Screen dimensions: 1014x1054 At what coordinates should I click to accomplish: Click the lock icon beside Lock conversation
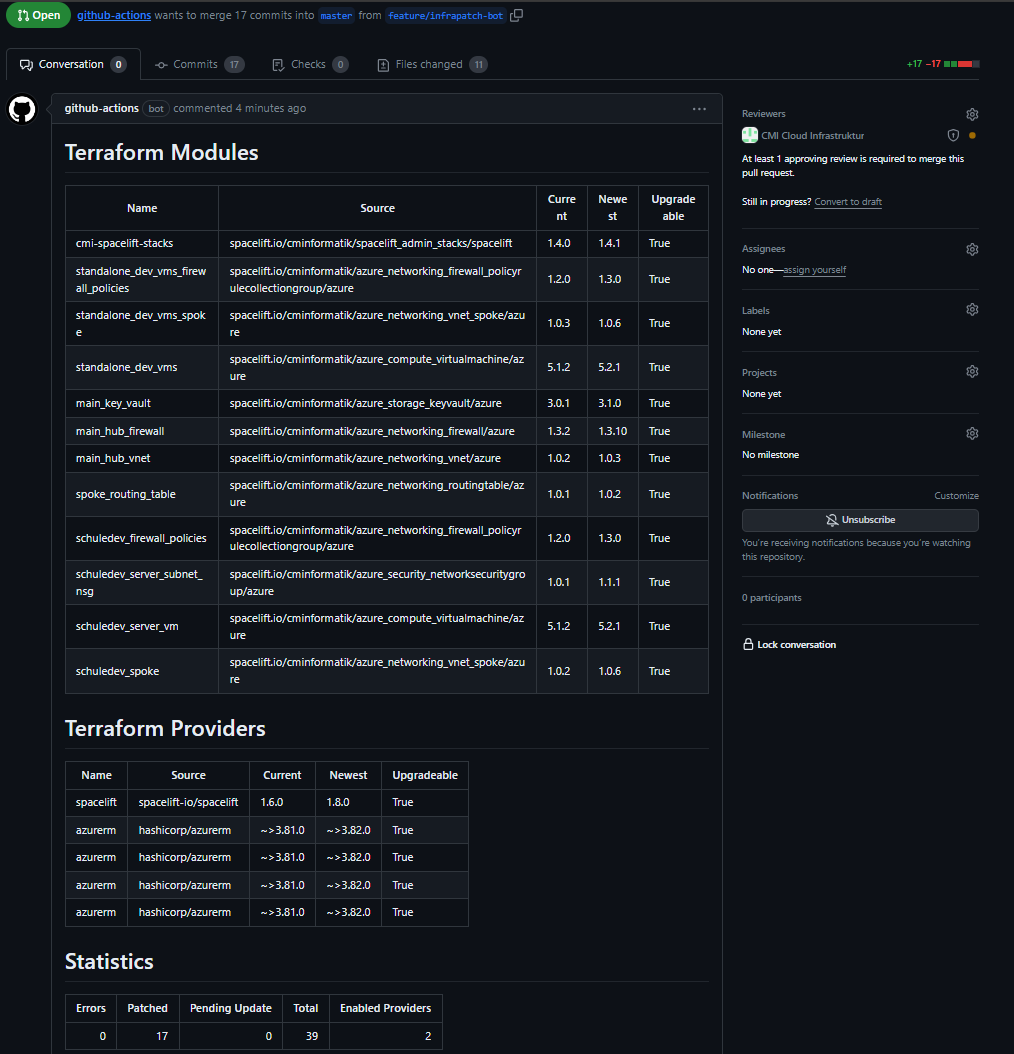coord(748,644)
